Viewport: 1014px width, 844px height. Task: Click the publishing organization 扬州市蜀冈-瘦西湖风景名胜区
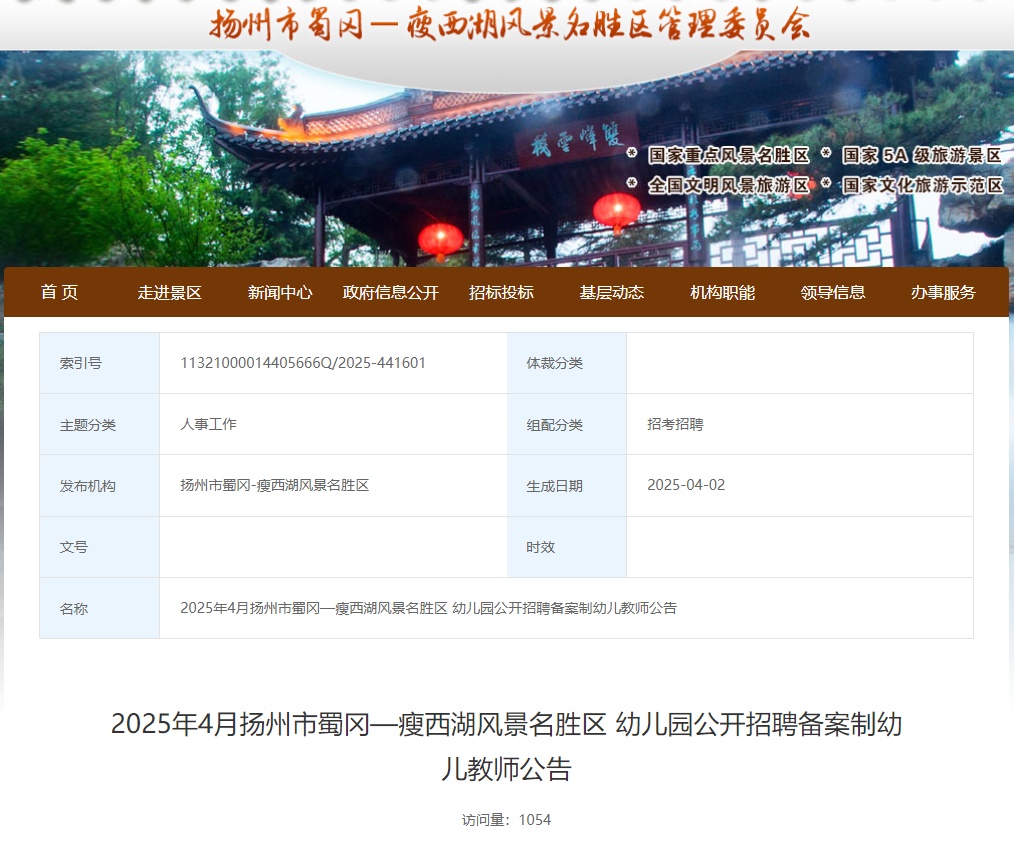[275, 485]
